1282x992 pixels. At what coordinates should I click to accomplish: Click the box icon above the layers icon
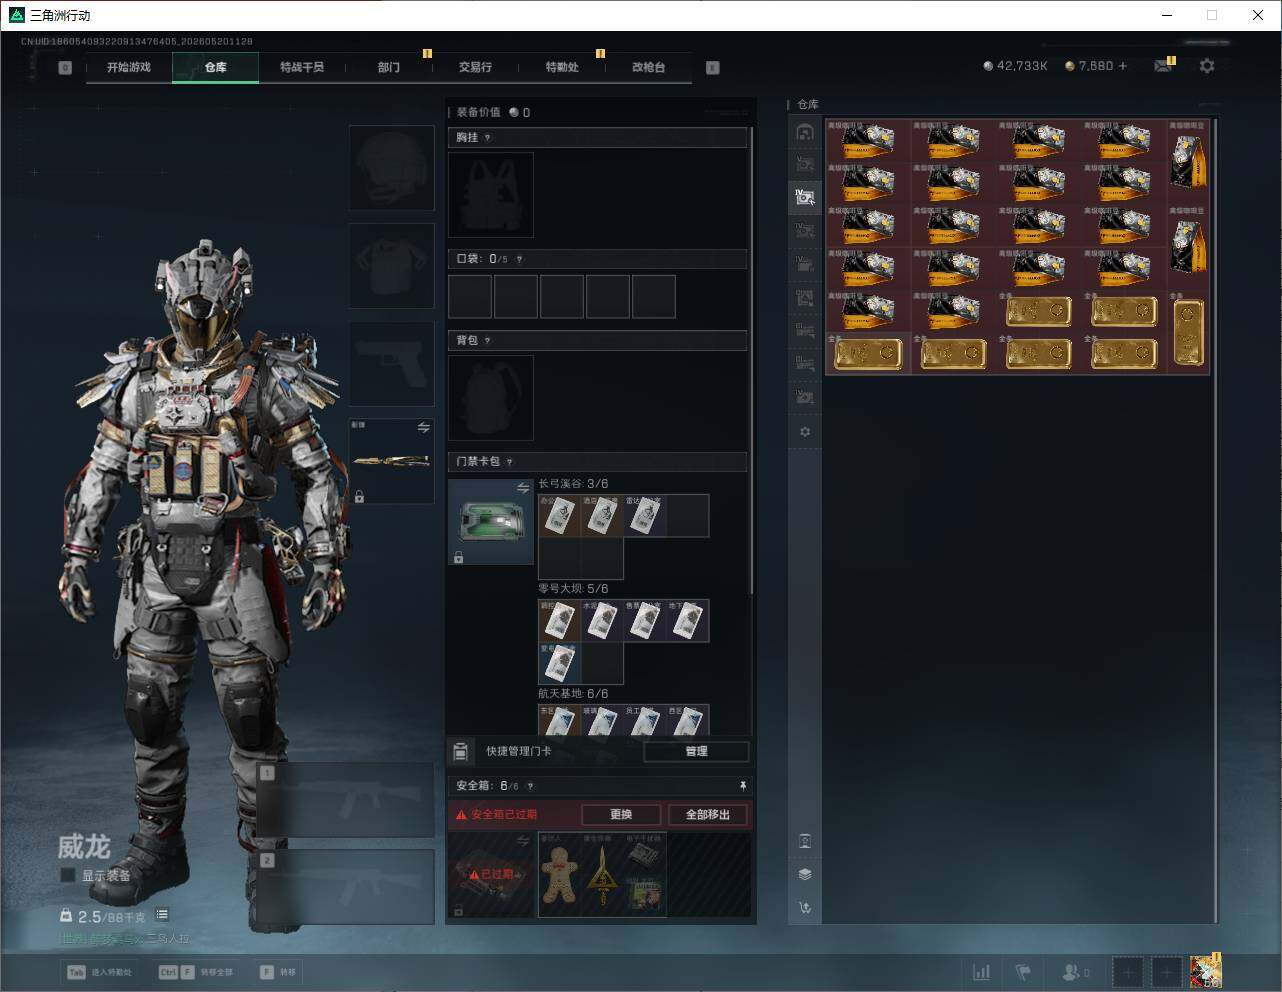click(x=805, y=841)
